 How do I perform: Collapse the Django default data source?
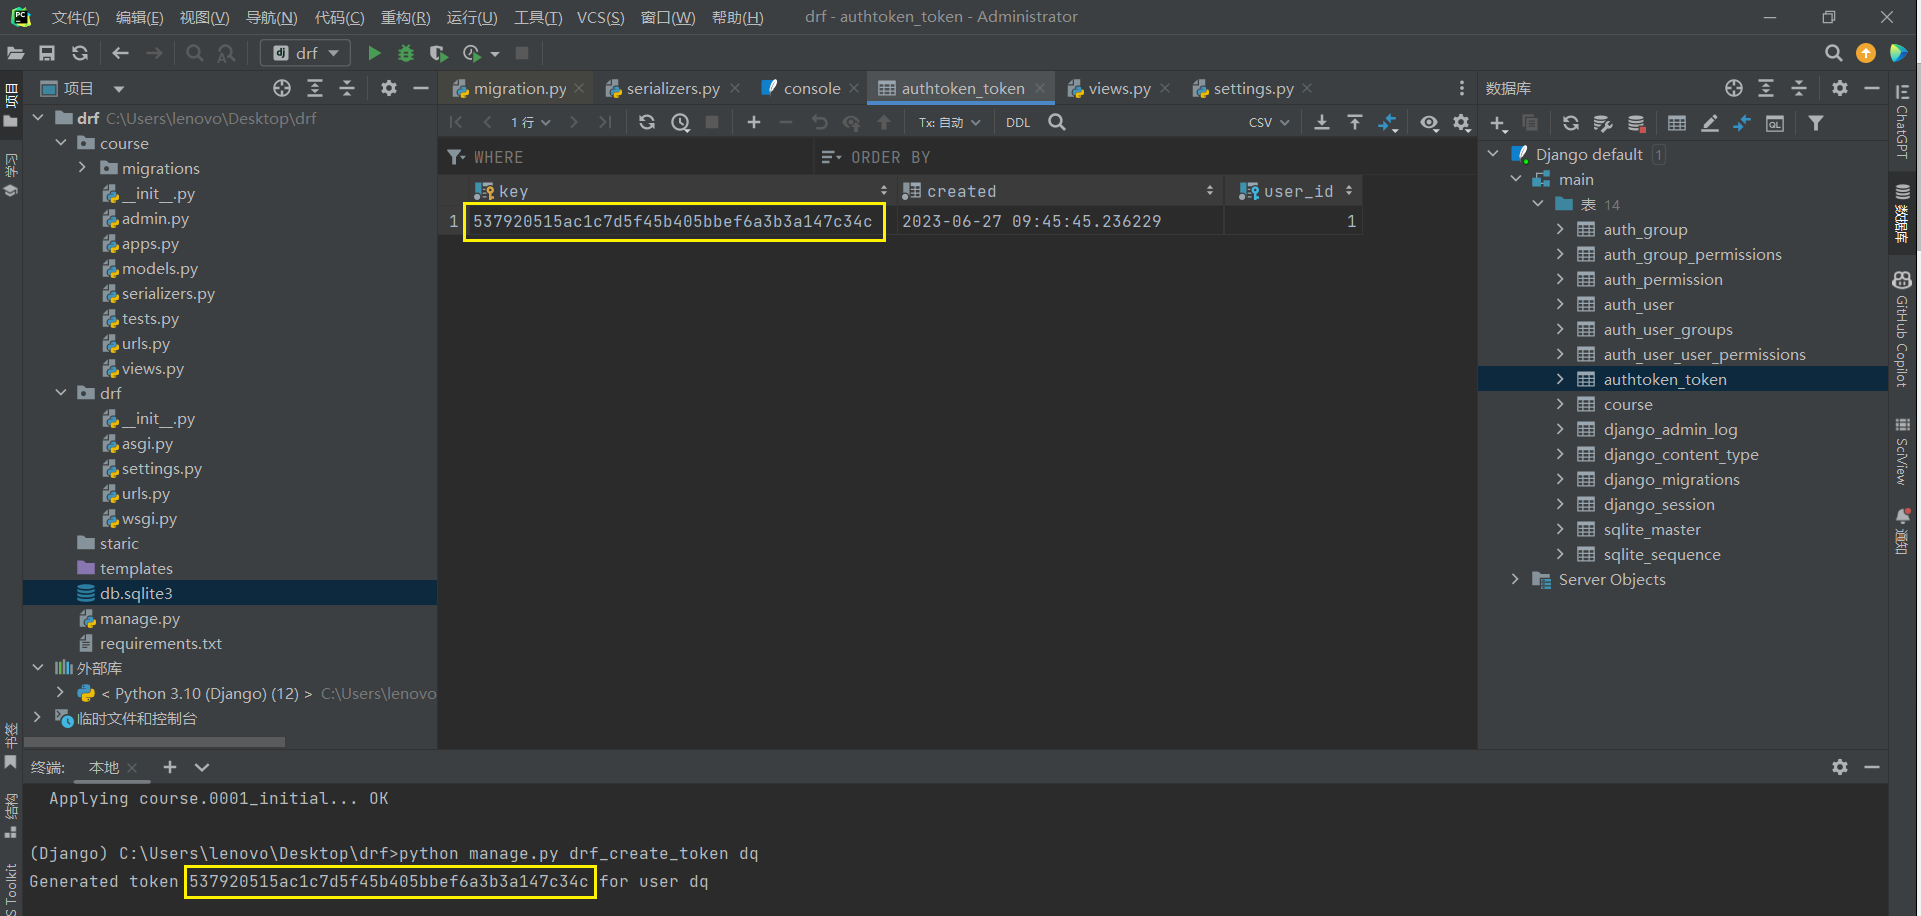pos(1493,154)
